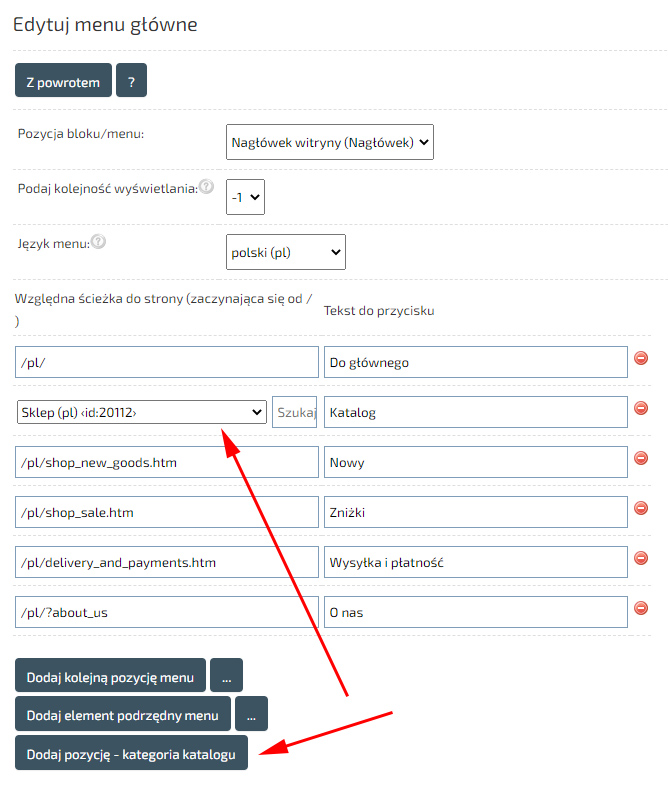The image size is (668, 790).
Task: Remove the 'Wysyłka i płatność' row
Action: pyautogui.click(x=642, y=558)
